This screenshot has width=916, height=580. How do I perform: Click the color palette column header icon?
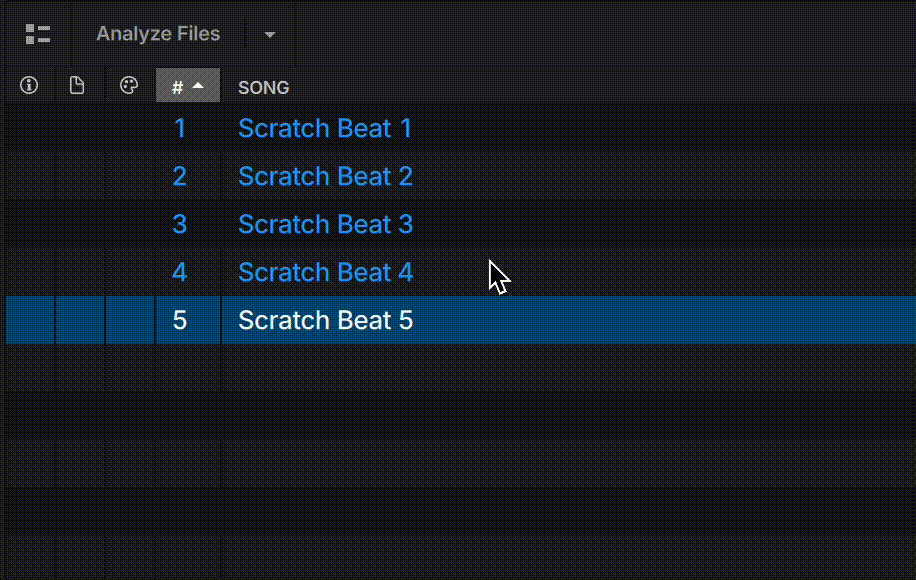[x=128, y=85]
